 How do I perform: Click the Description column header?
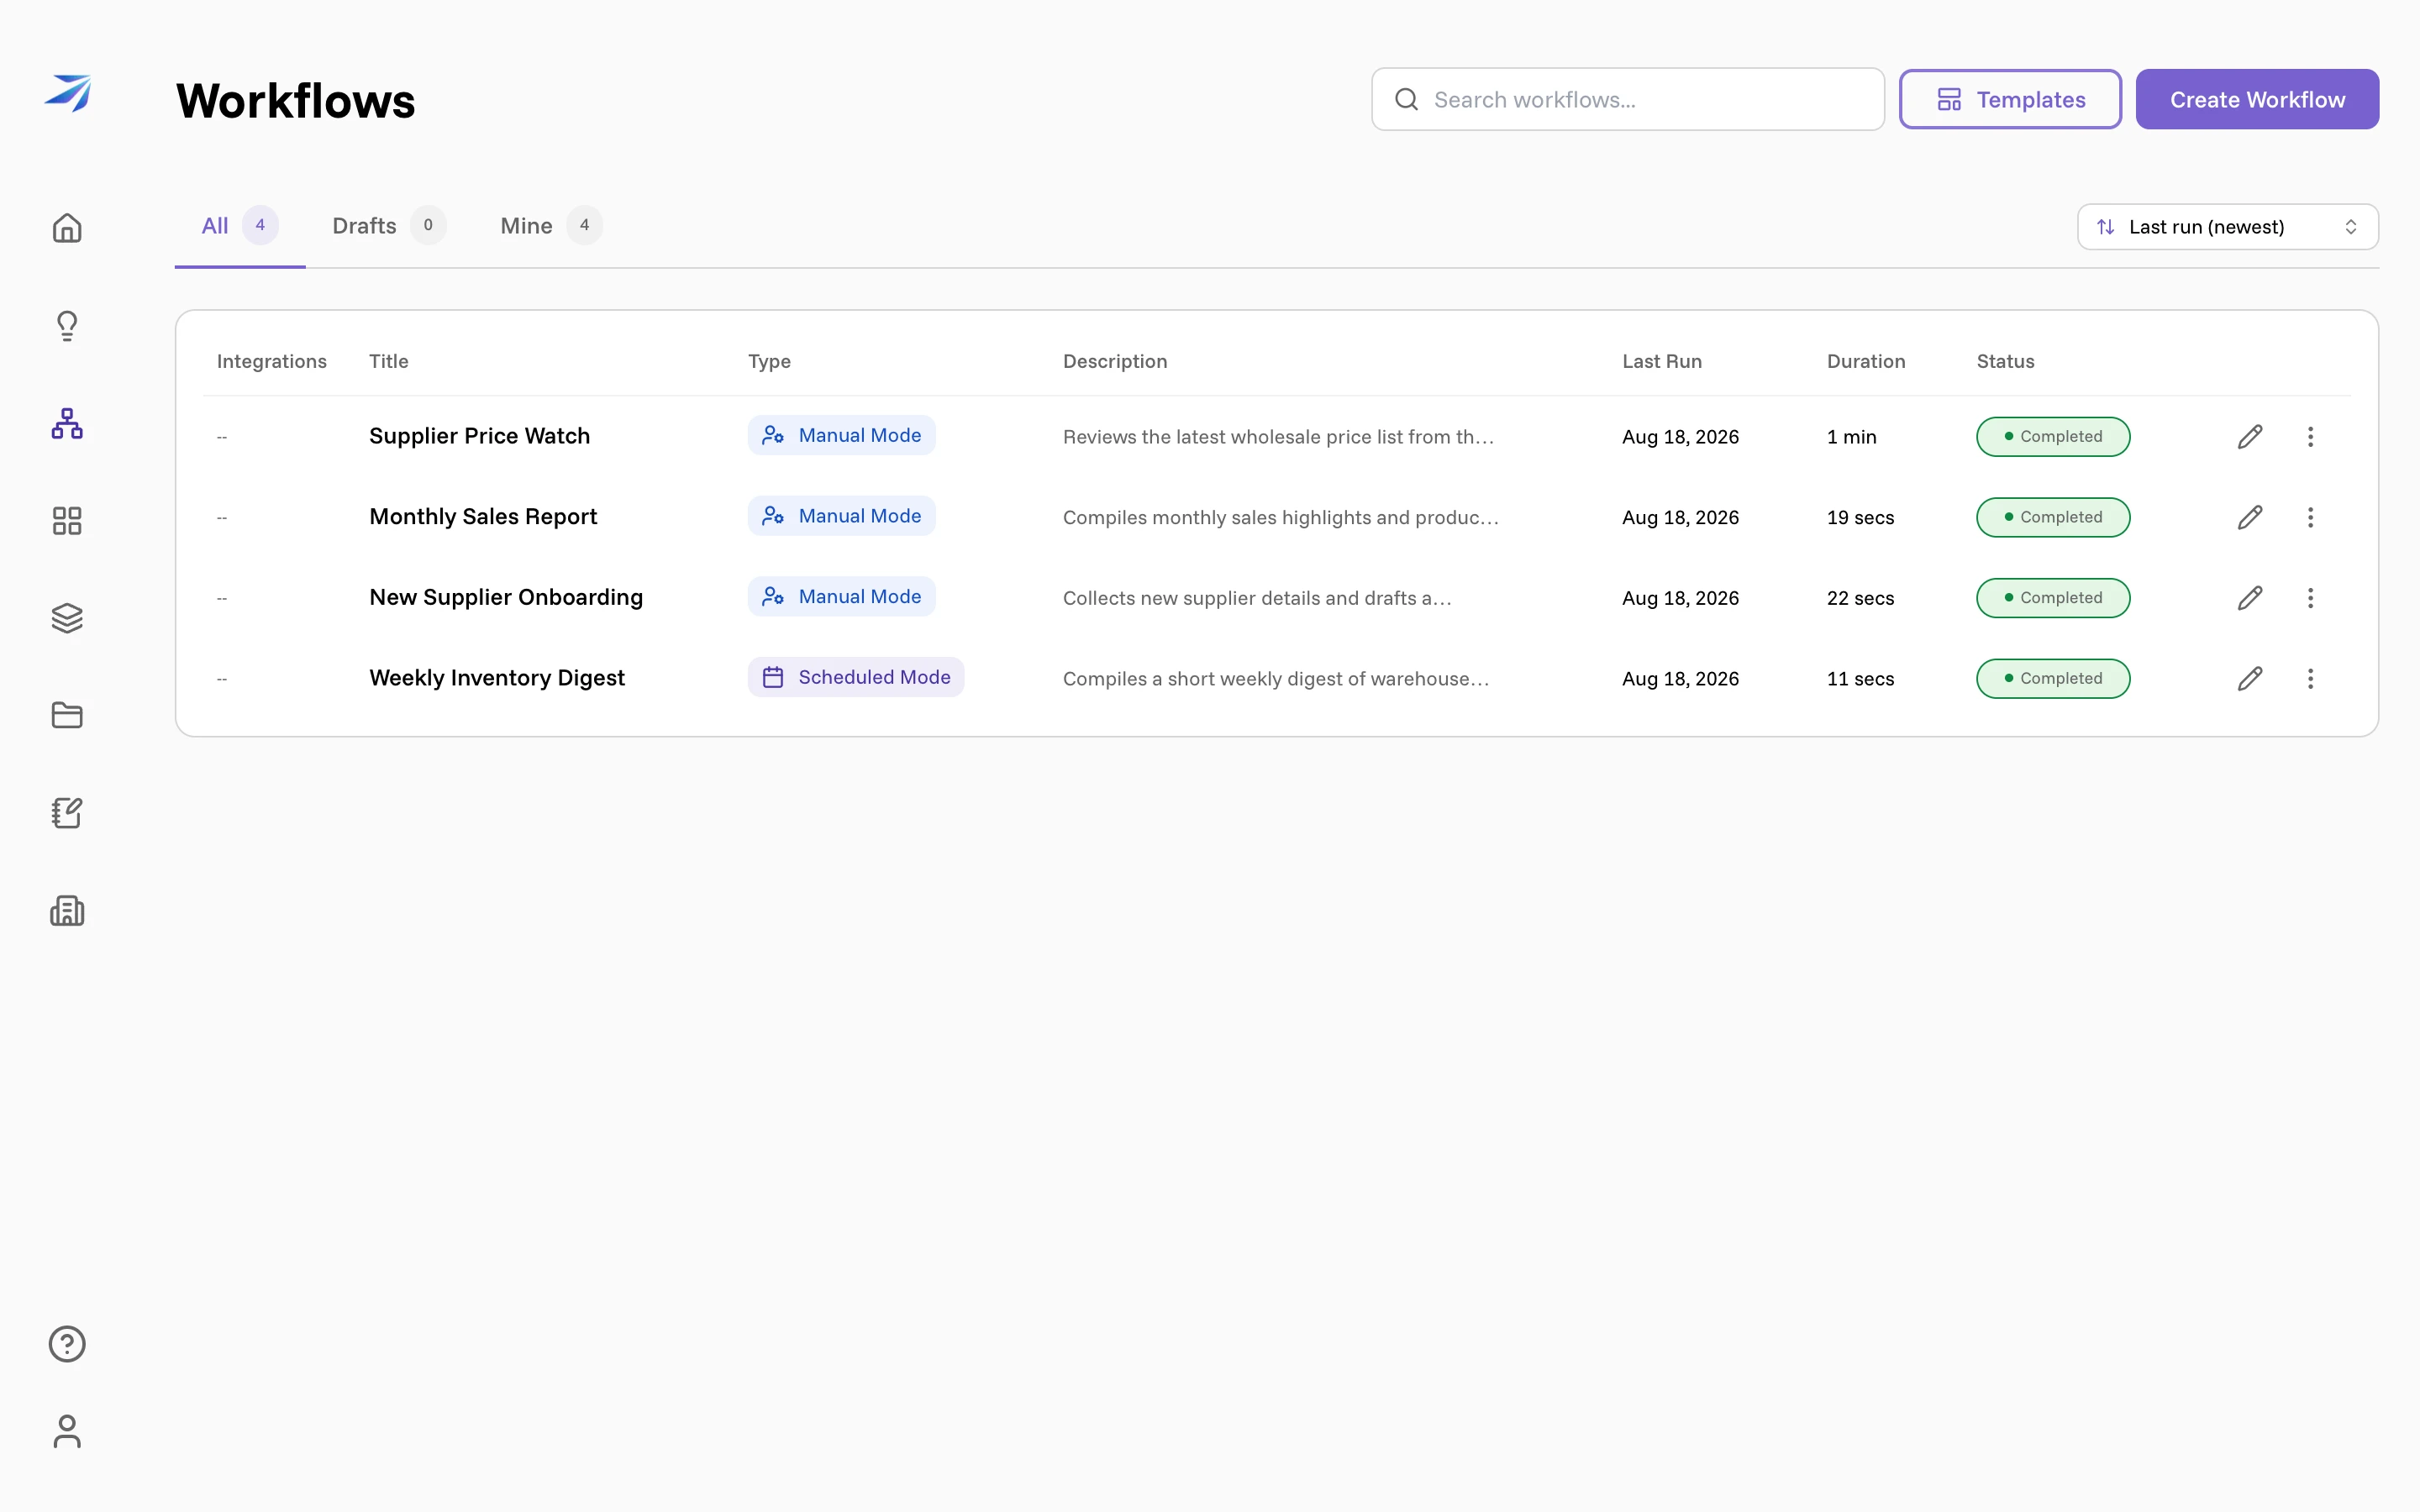[x=1115, y=361]
